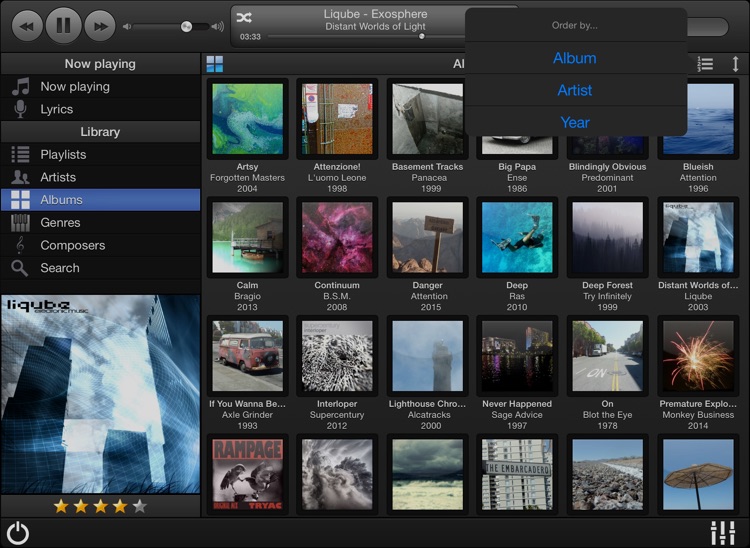Select Albums in the library
Screen dimensions: 750x548
[x=100, y=200]
